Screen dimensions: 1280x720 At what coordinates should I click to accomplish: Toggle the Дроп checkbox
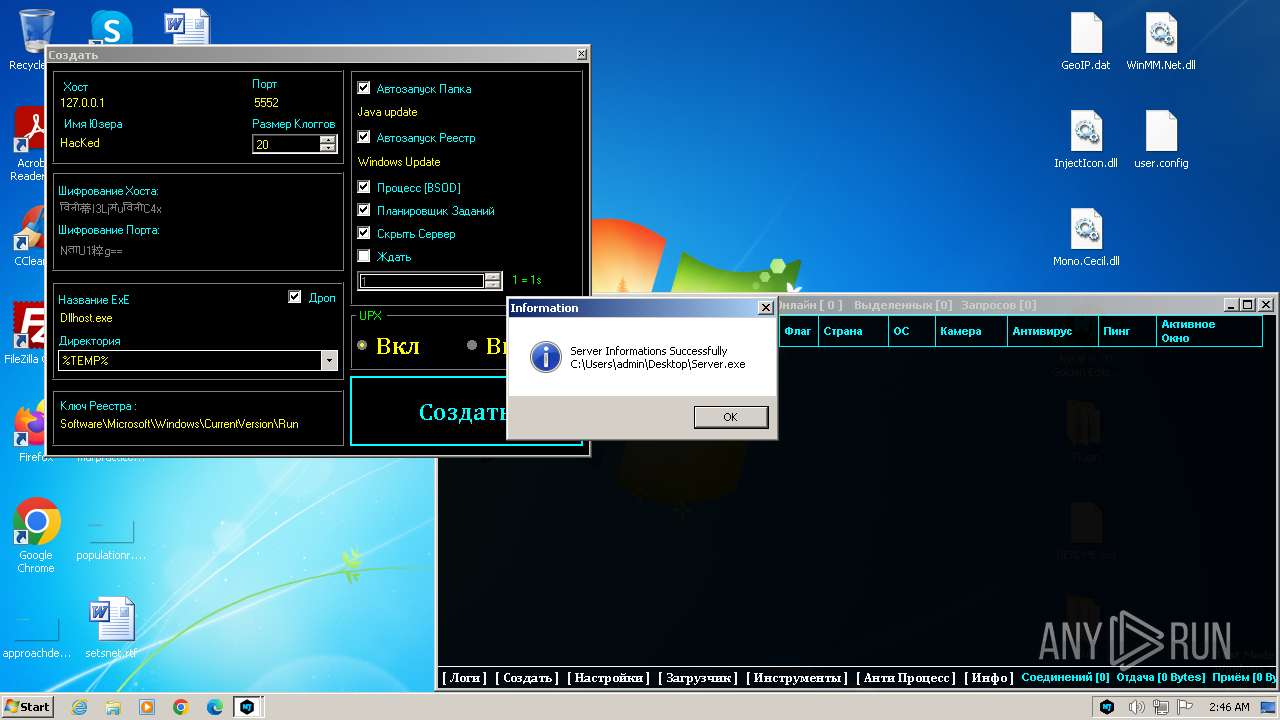tap(294, 297)
